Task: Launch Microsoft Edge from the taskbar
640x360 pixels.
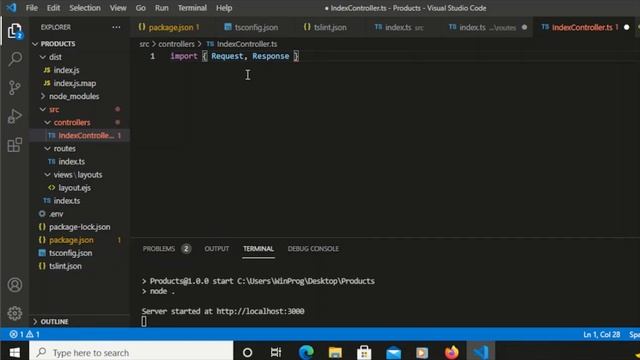Action: point(306,352)
